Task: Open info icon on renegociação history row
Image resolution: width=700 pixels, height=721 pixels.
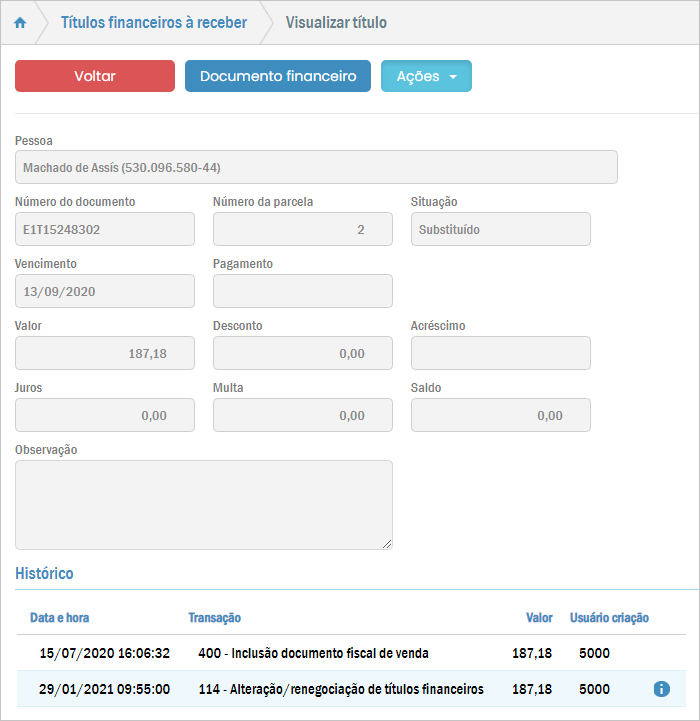Action: pos(661,689)
